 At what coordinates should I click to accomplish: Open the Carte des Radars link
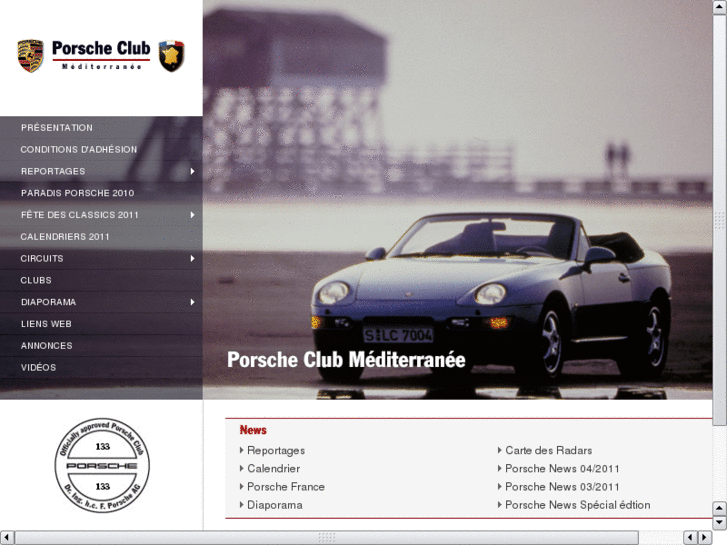pyautogui.click(x=548, y=450)
